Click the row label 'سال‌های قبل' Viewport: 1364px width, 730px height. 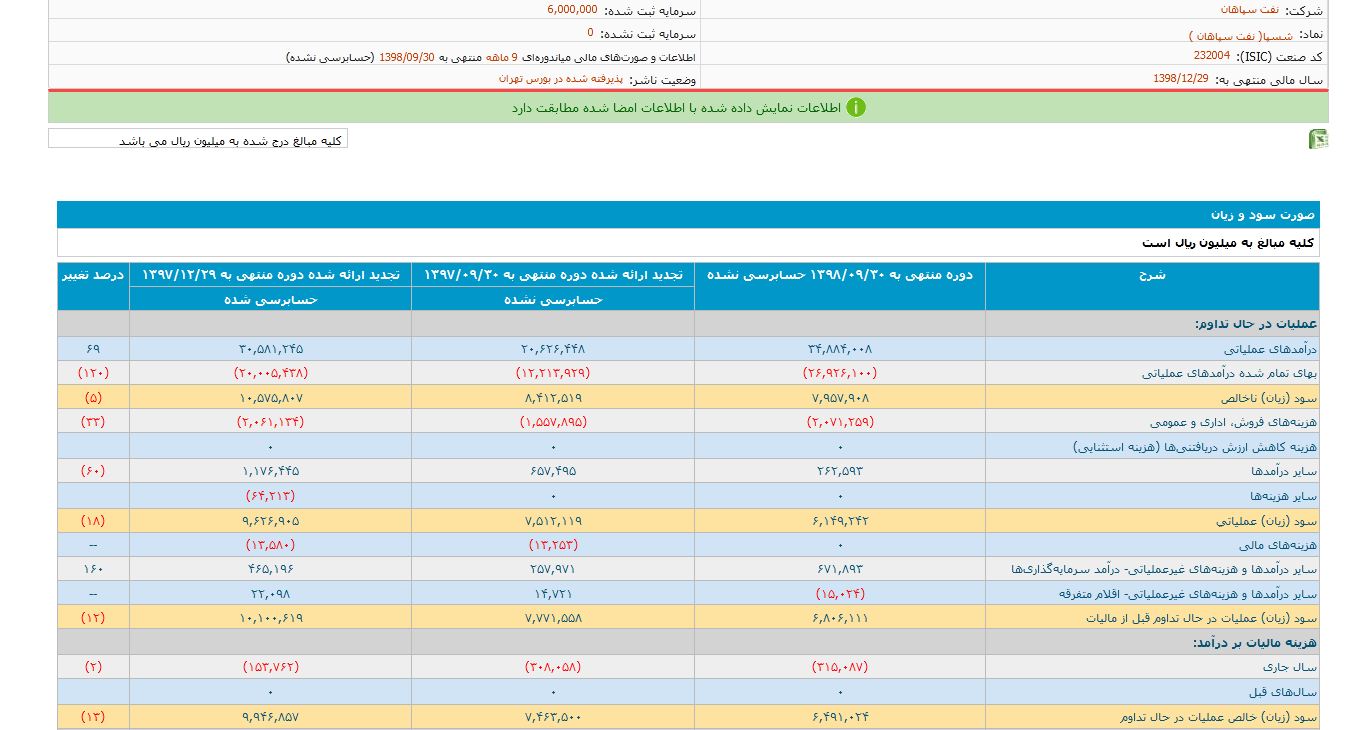point(1285,692)
